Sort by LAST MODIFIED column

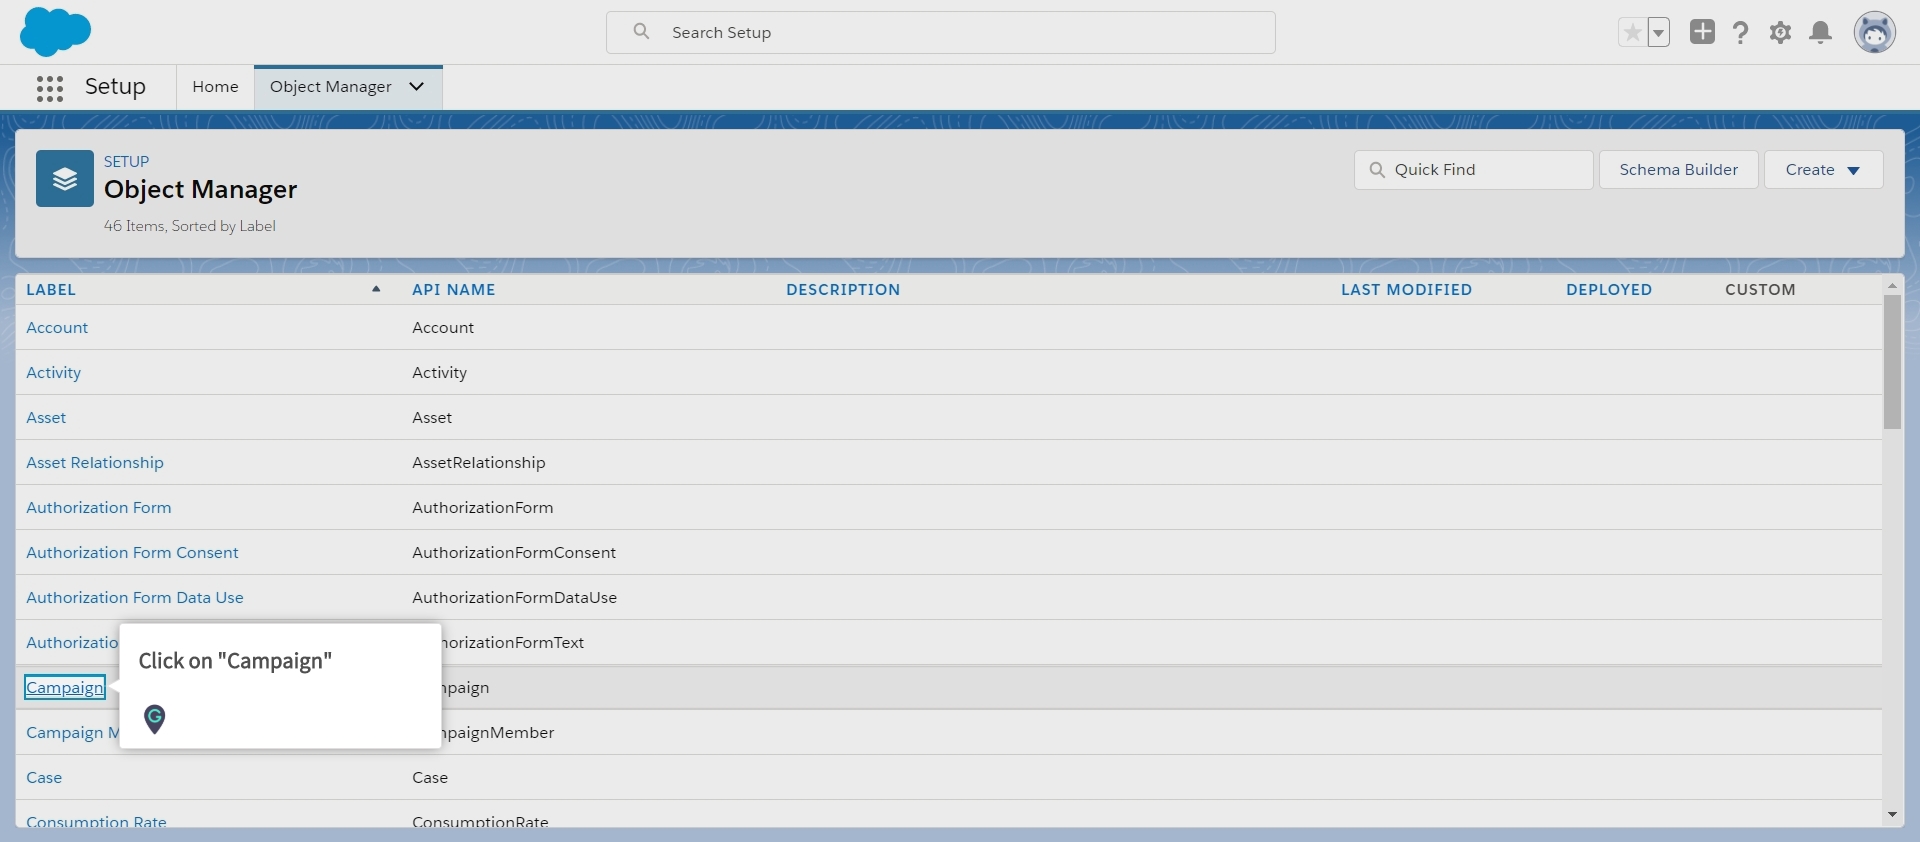coord(1406,290)
